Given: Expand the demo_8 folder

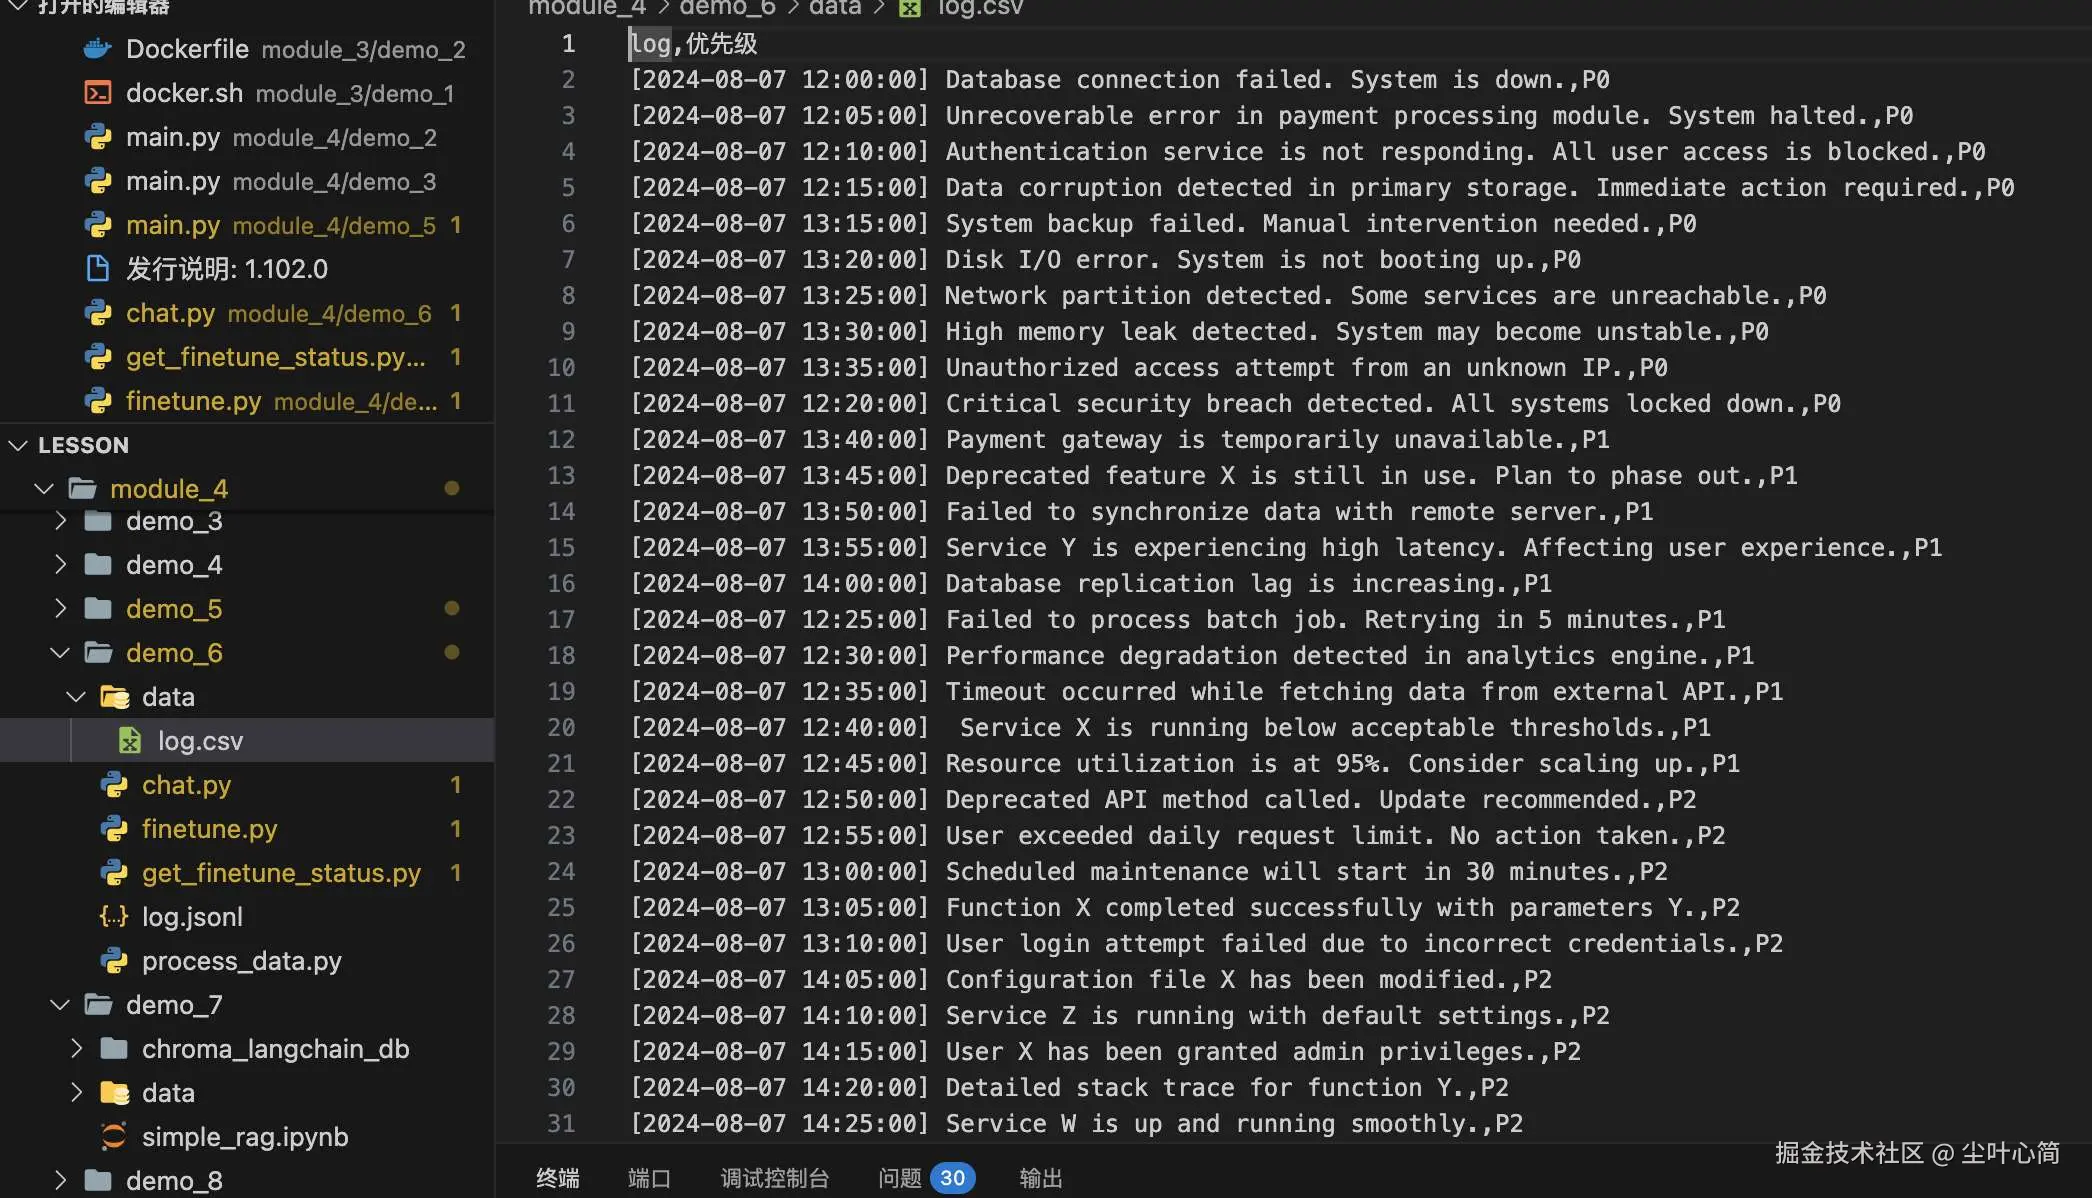Looking at the screenshot, I should pyautogui.click(x=60, y=1181).
